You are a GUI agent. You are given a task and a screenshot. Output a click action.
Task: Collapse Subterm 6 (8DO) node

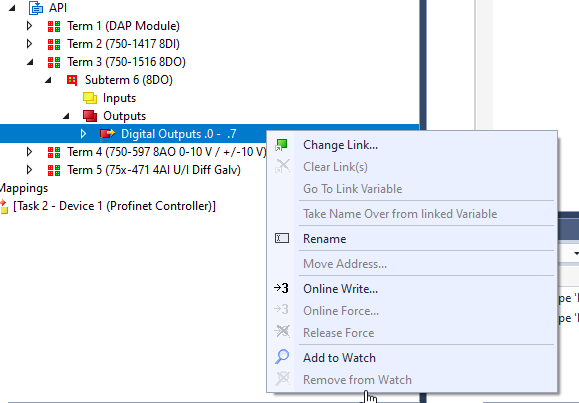tap(48, 80)
